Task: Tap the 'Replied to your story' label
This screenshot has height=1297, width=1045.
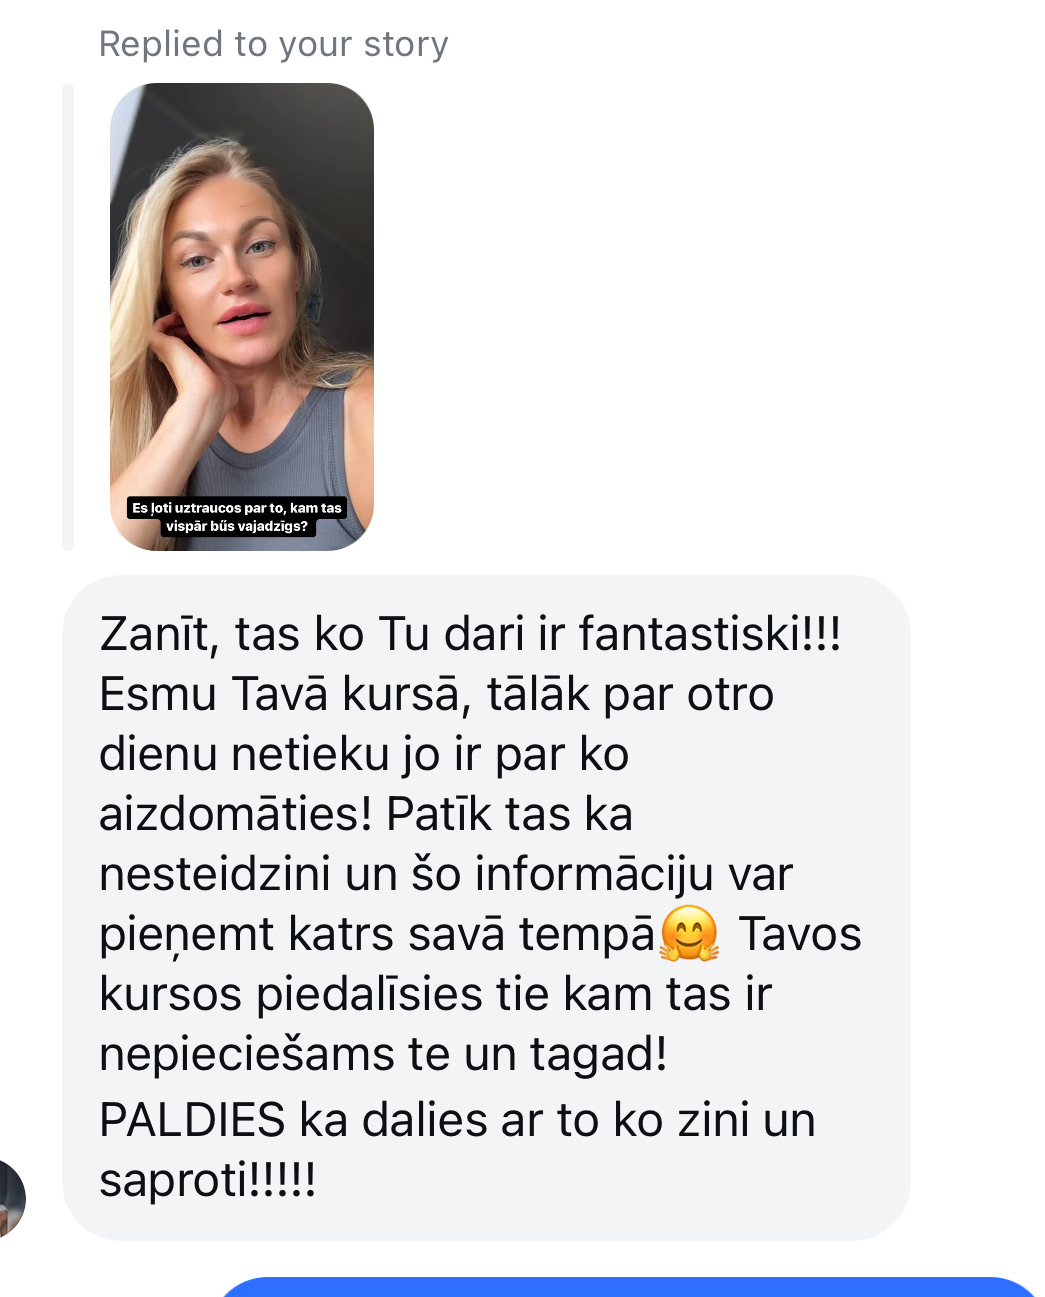Action: click(x=273, y=44)
